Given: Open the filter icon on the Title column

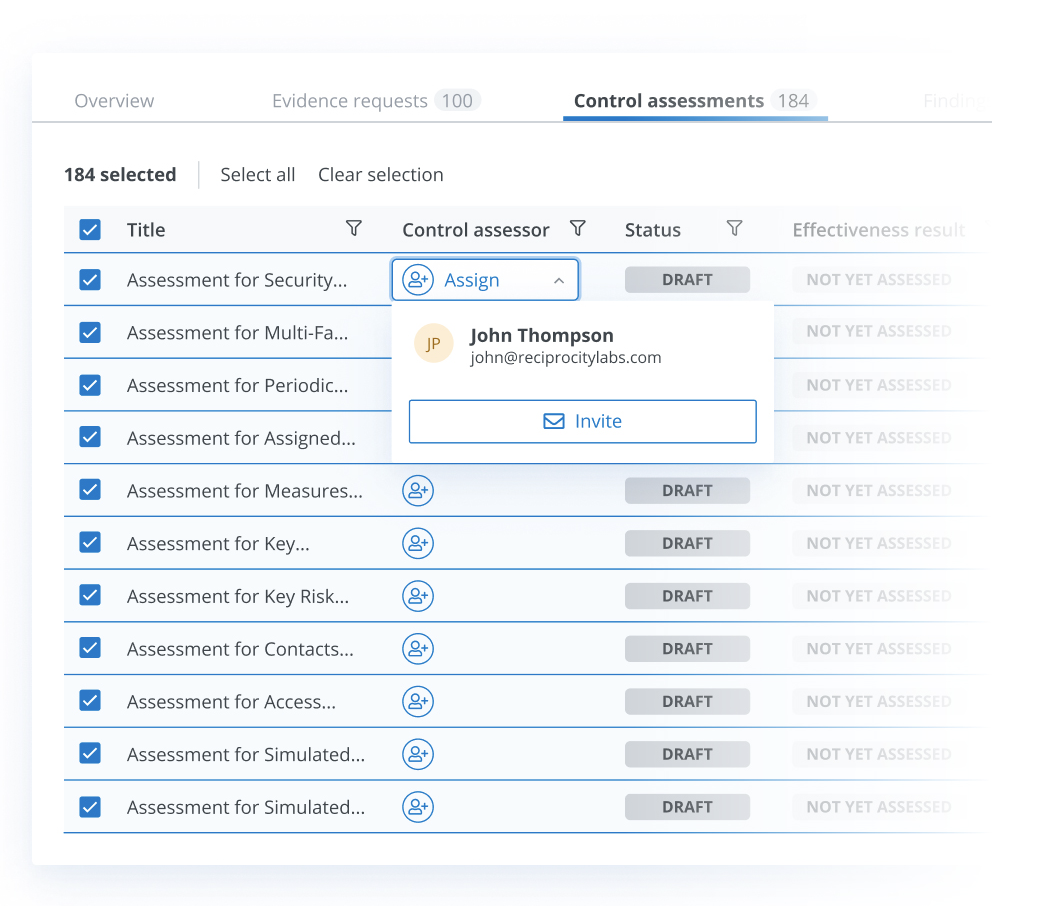Looking at the screenshot, I should click(x=354, y=229).
